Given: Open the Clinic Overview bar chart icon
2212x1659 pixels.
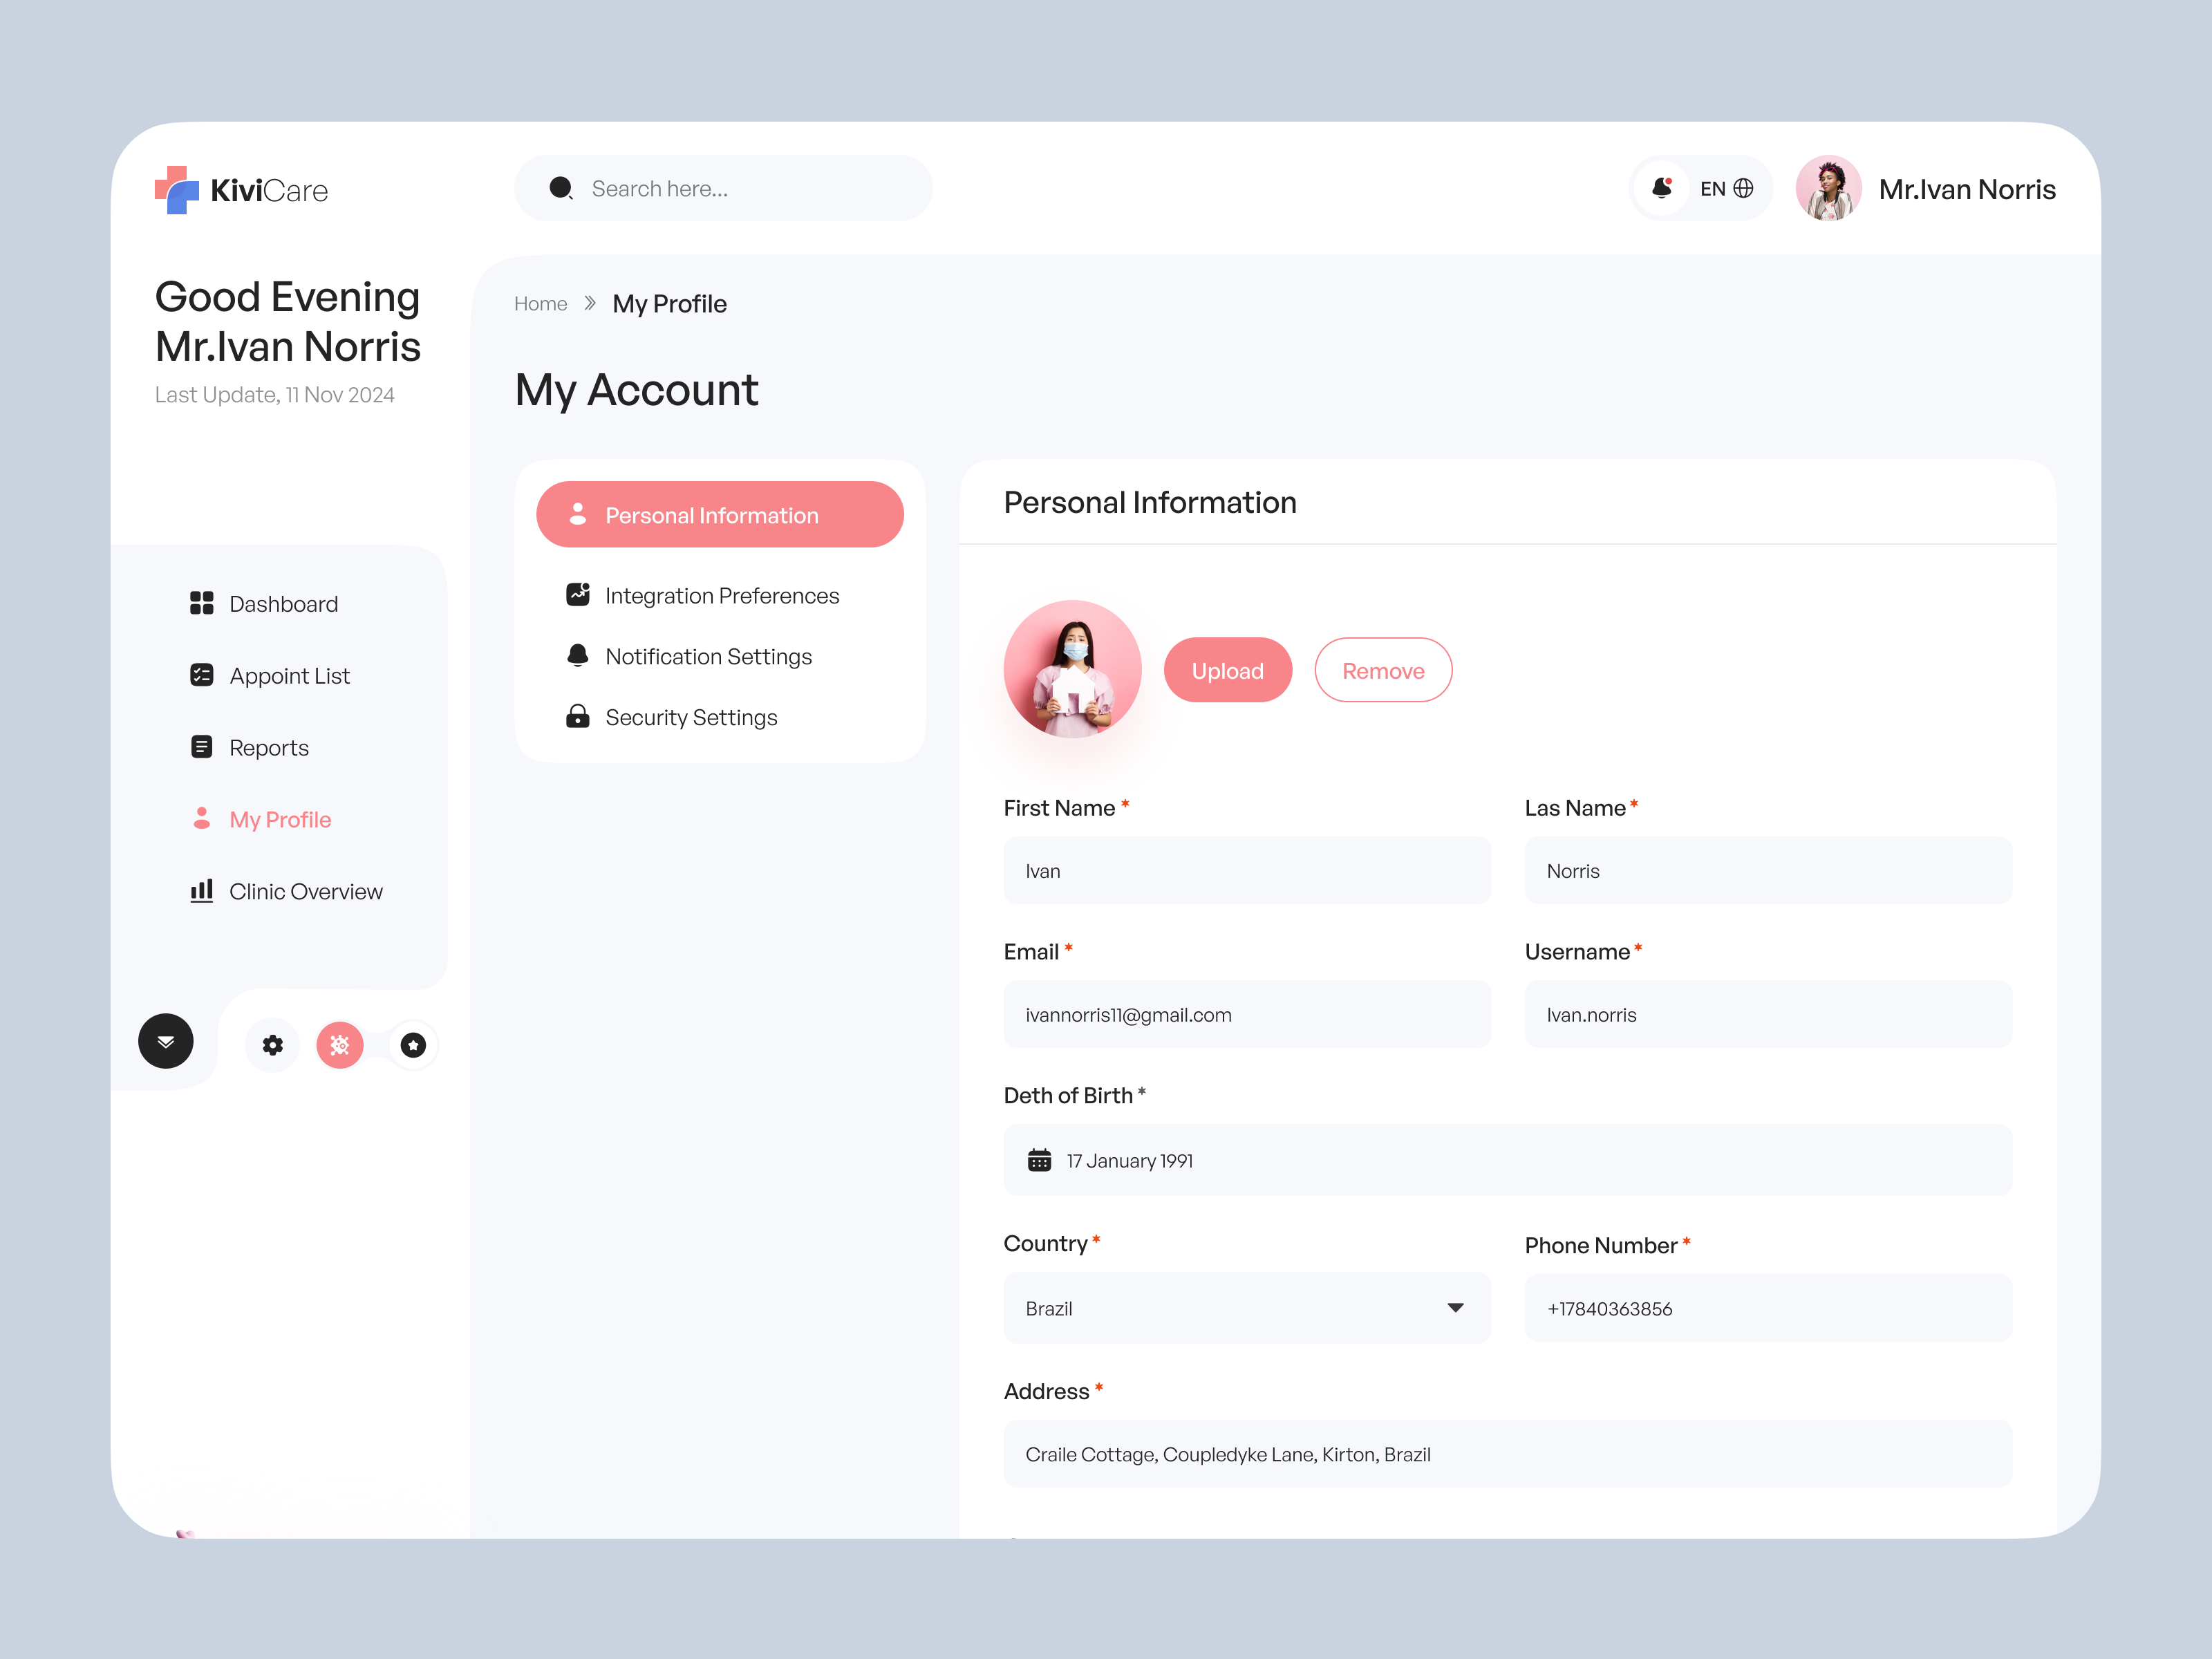Looking at the screenshot, I should coord(202,891).
